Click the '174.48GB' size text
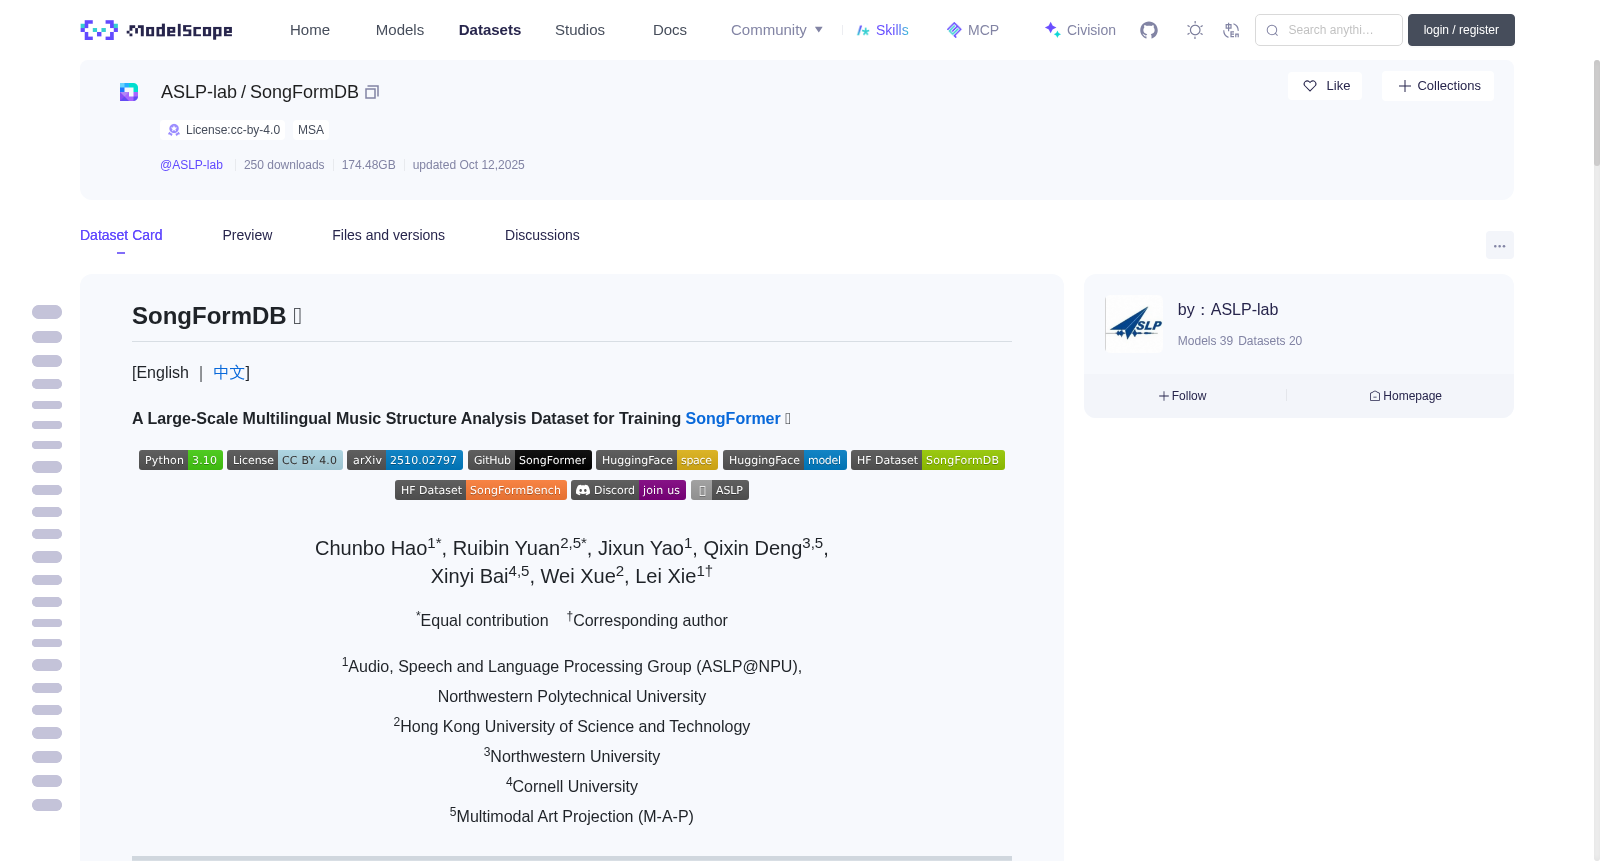The height and width of the screenshot is (861, 1600). [369, 165]
